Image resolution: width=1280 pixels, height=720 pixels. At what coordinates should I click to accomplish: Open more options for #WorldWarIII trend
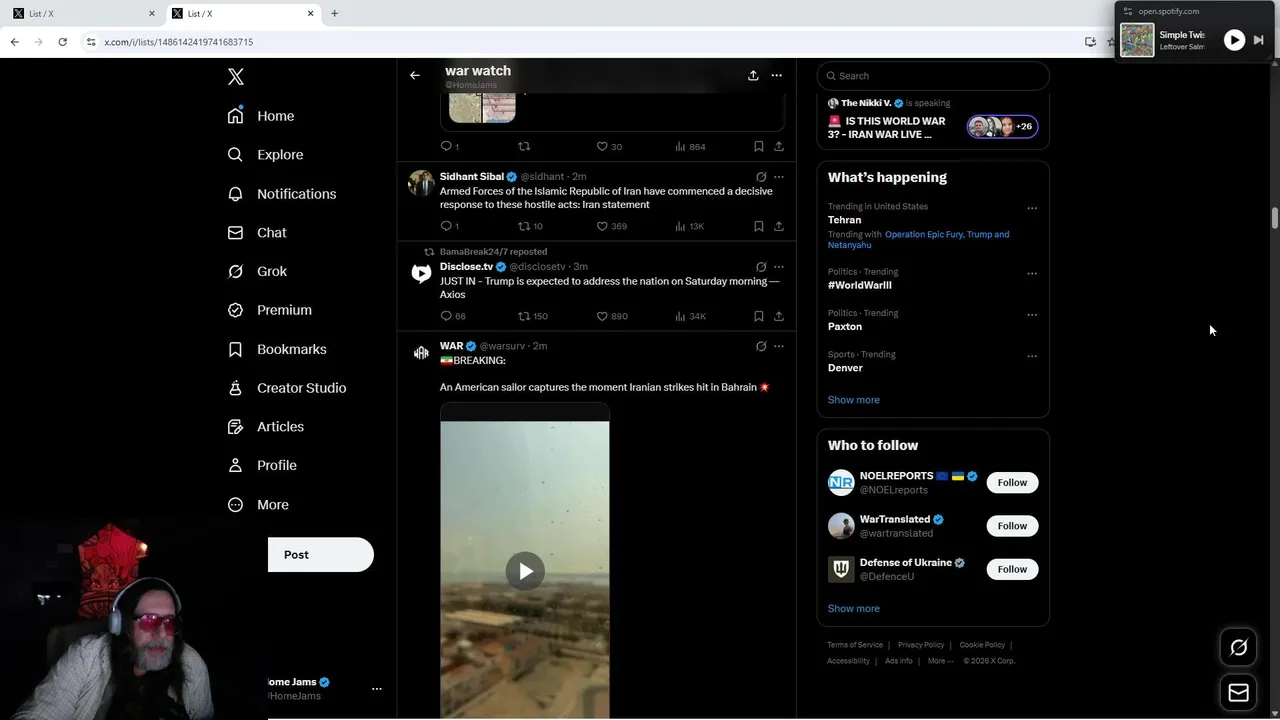1032,273
